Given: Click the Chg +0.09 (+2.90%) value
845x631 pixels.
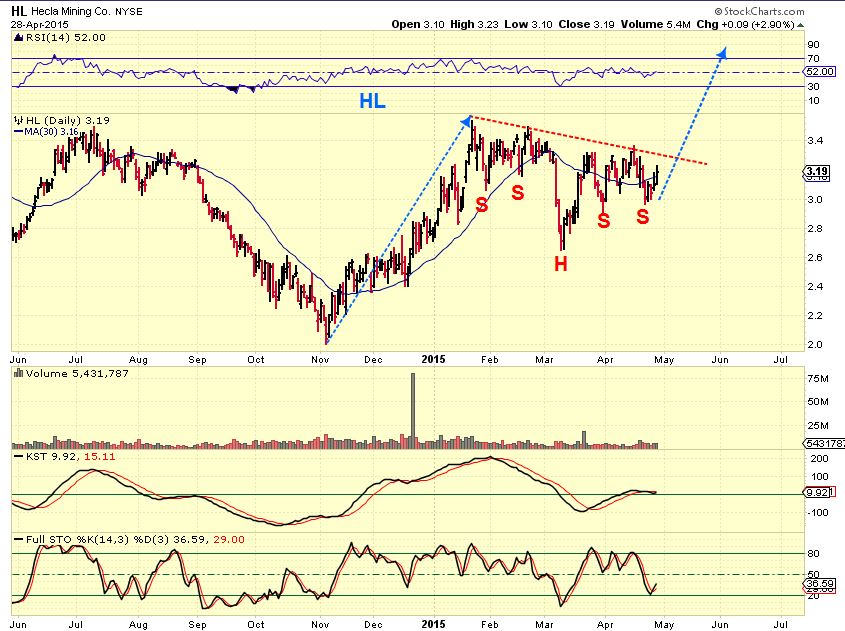Looking at the screenshot, I should (x=745, y=24).
